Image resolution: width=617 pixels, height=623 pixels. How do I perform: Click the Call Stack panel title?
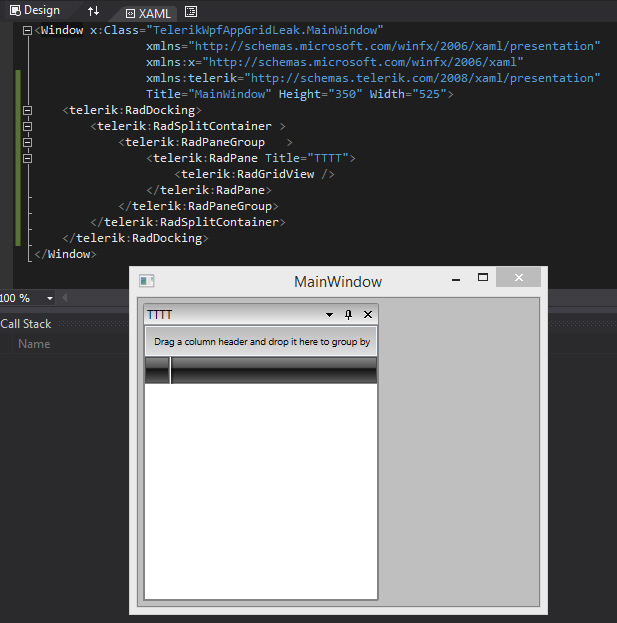[26, 324]
